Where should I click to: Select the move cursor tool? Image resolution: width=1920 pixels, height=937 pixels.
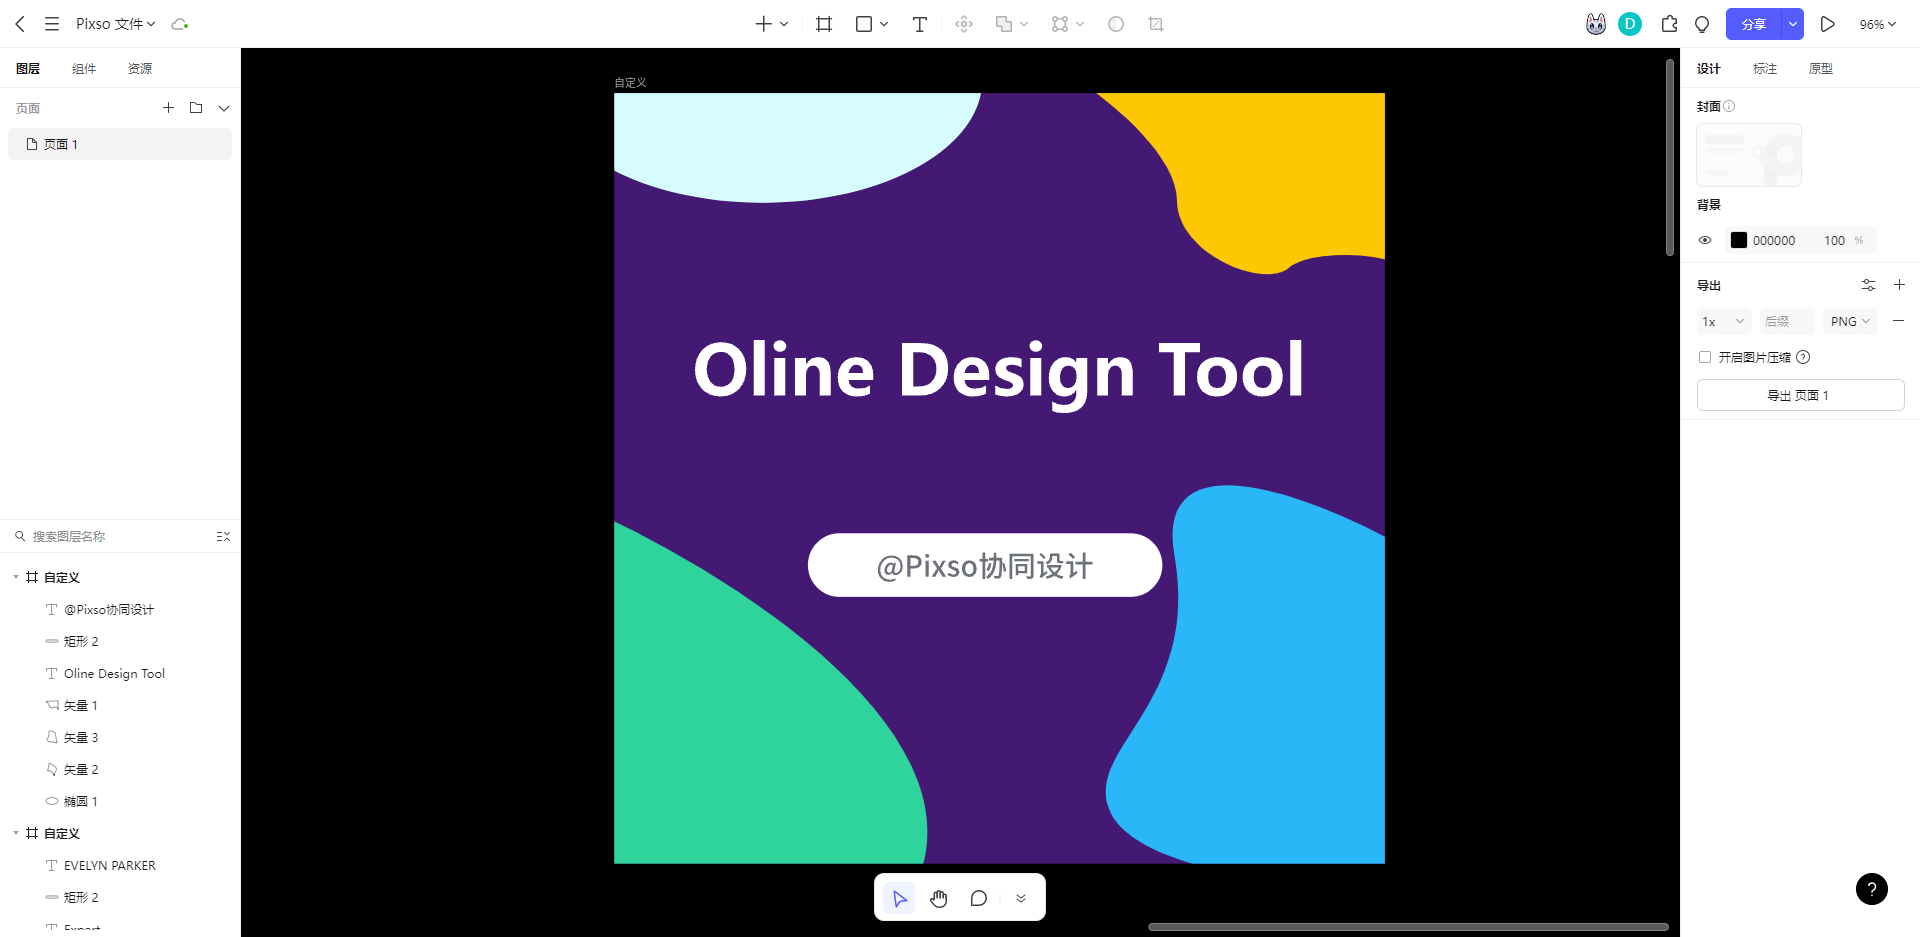coord(899,898)
